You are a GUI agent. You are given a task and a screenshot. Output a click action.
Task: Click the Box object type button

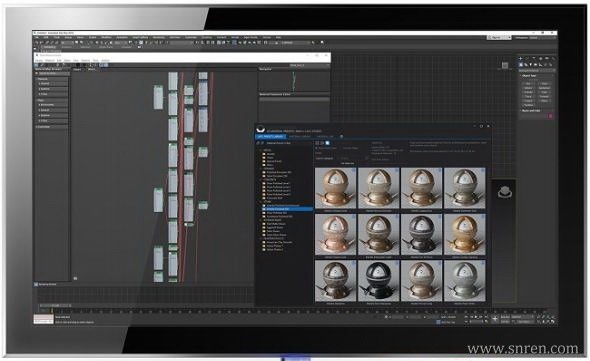528,84
